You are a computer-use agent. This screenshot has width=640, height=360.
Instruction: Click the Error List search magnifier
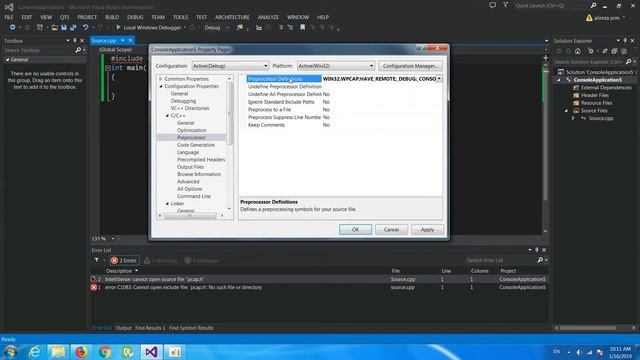540,260
